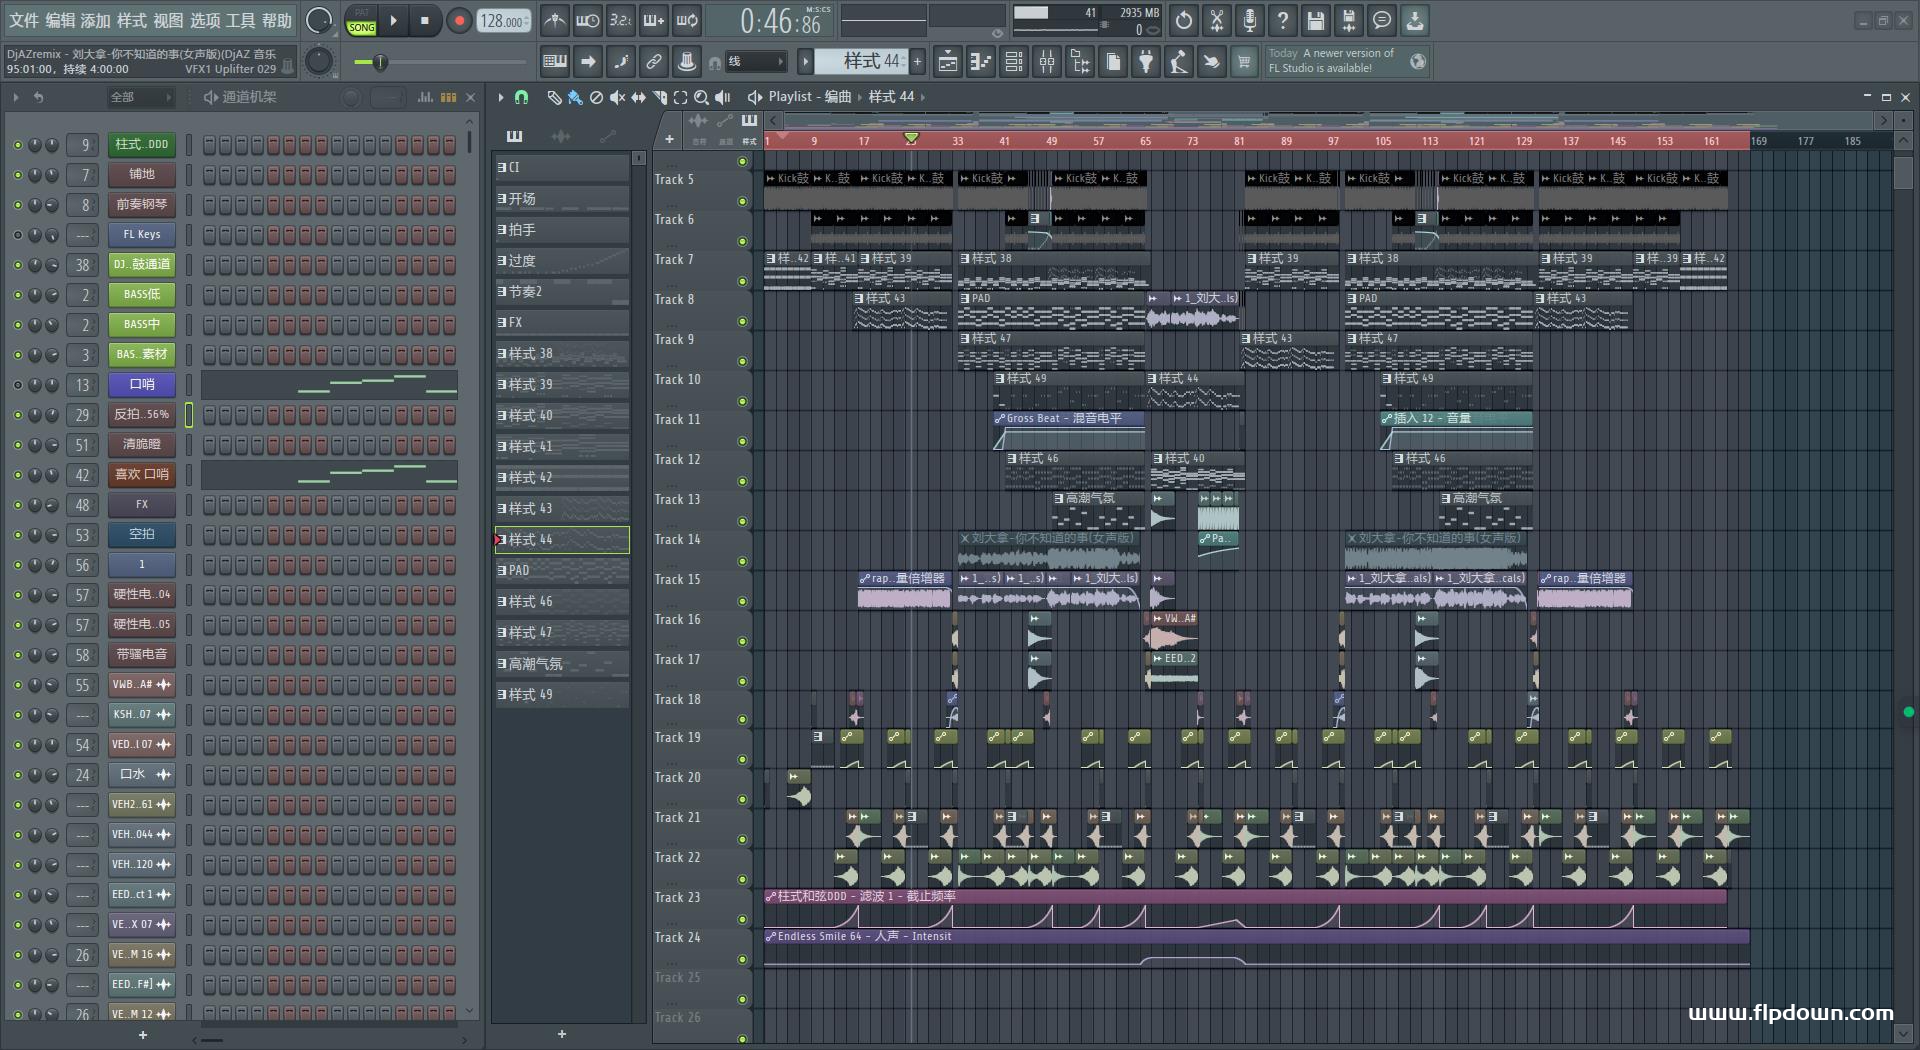
Task: Open the 全部 channel filter dropdown
Action: click(139, 97)
